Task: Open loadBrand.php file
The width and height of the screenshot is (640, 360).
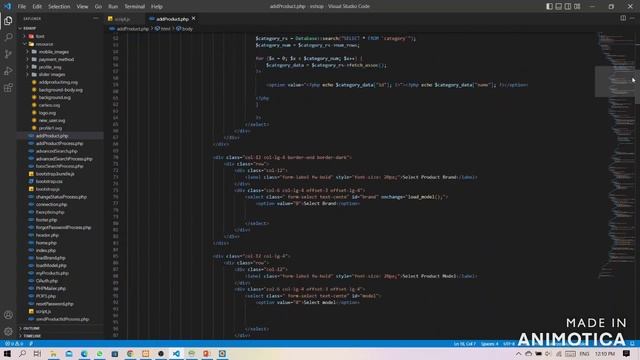Action: tap(51, 258)
